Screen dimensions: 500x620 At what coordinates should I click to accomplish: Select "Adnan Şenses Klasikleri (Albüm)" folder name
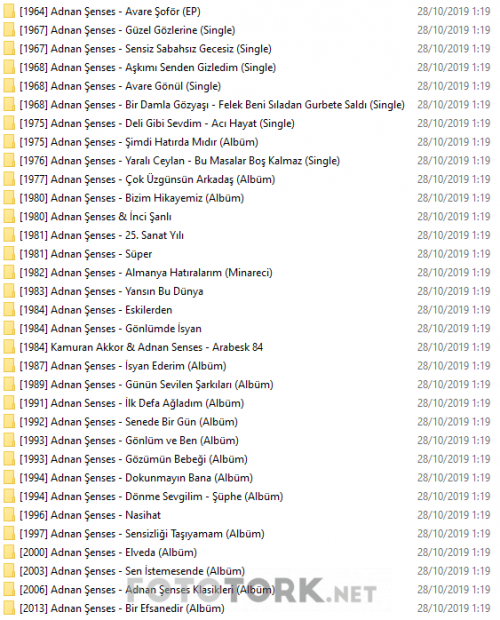[x=200, y=590]
